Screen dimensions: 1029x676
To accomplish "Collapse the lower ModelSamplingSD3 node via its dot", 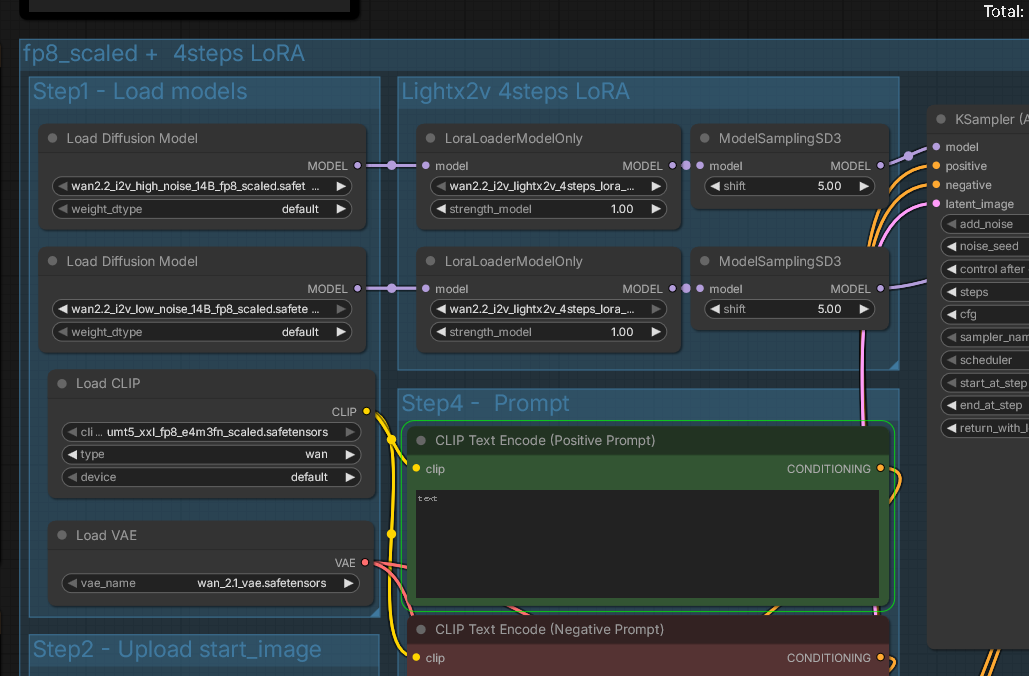I will pyautogui.click(x=705, y=261).
